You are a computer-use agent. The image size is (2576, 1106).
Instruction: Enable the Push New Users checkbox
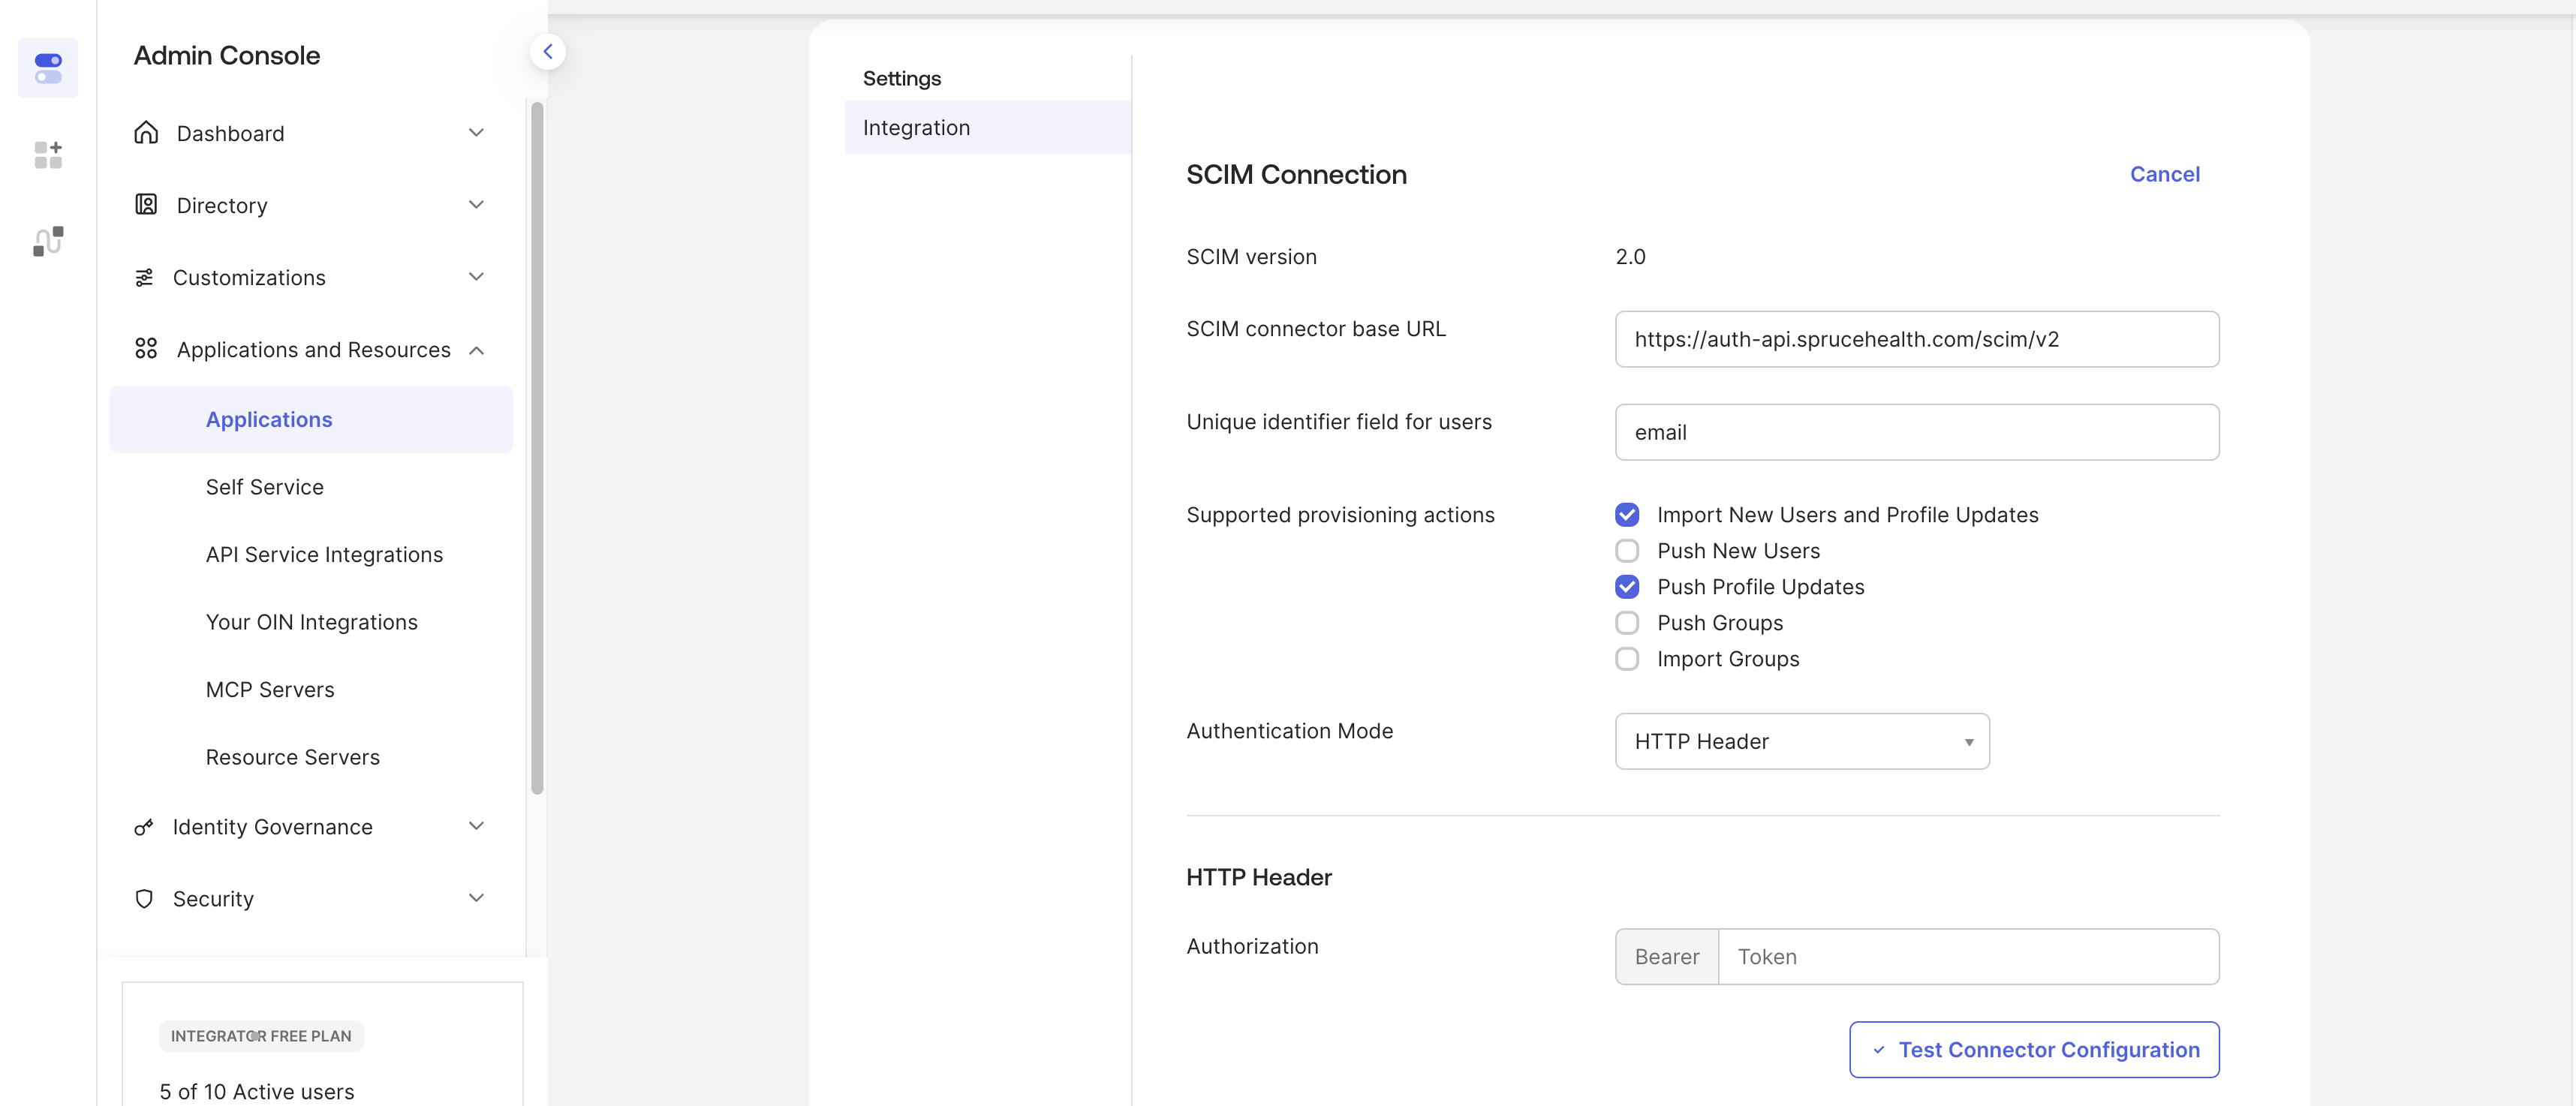point(1627,551)
